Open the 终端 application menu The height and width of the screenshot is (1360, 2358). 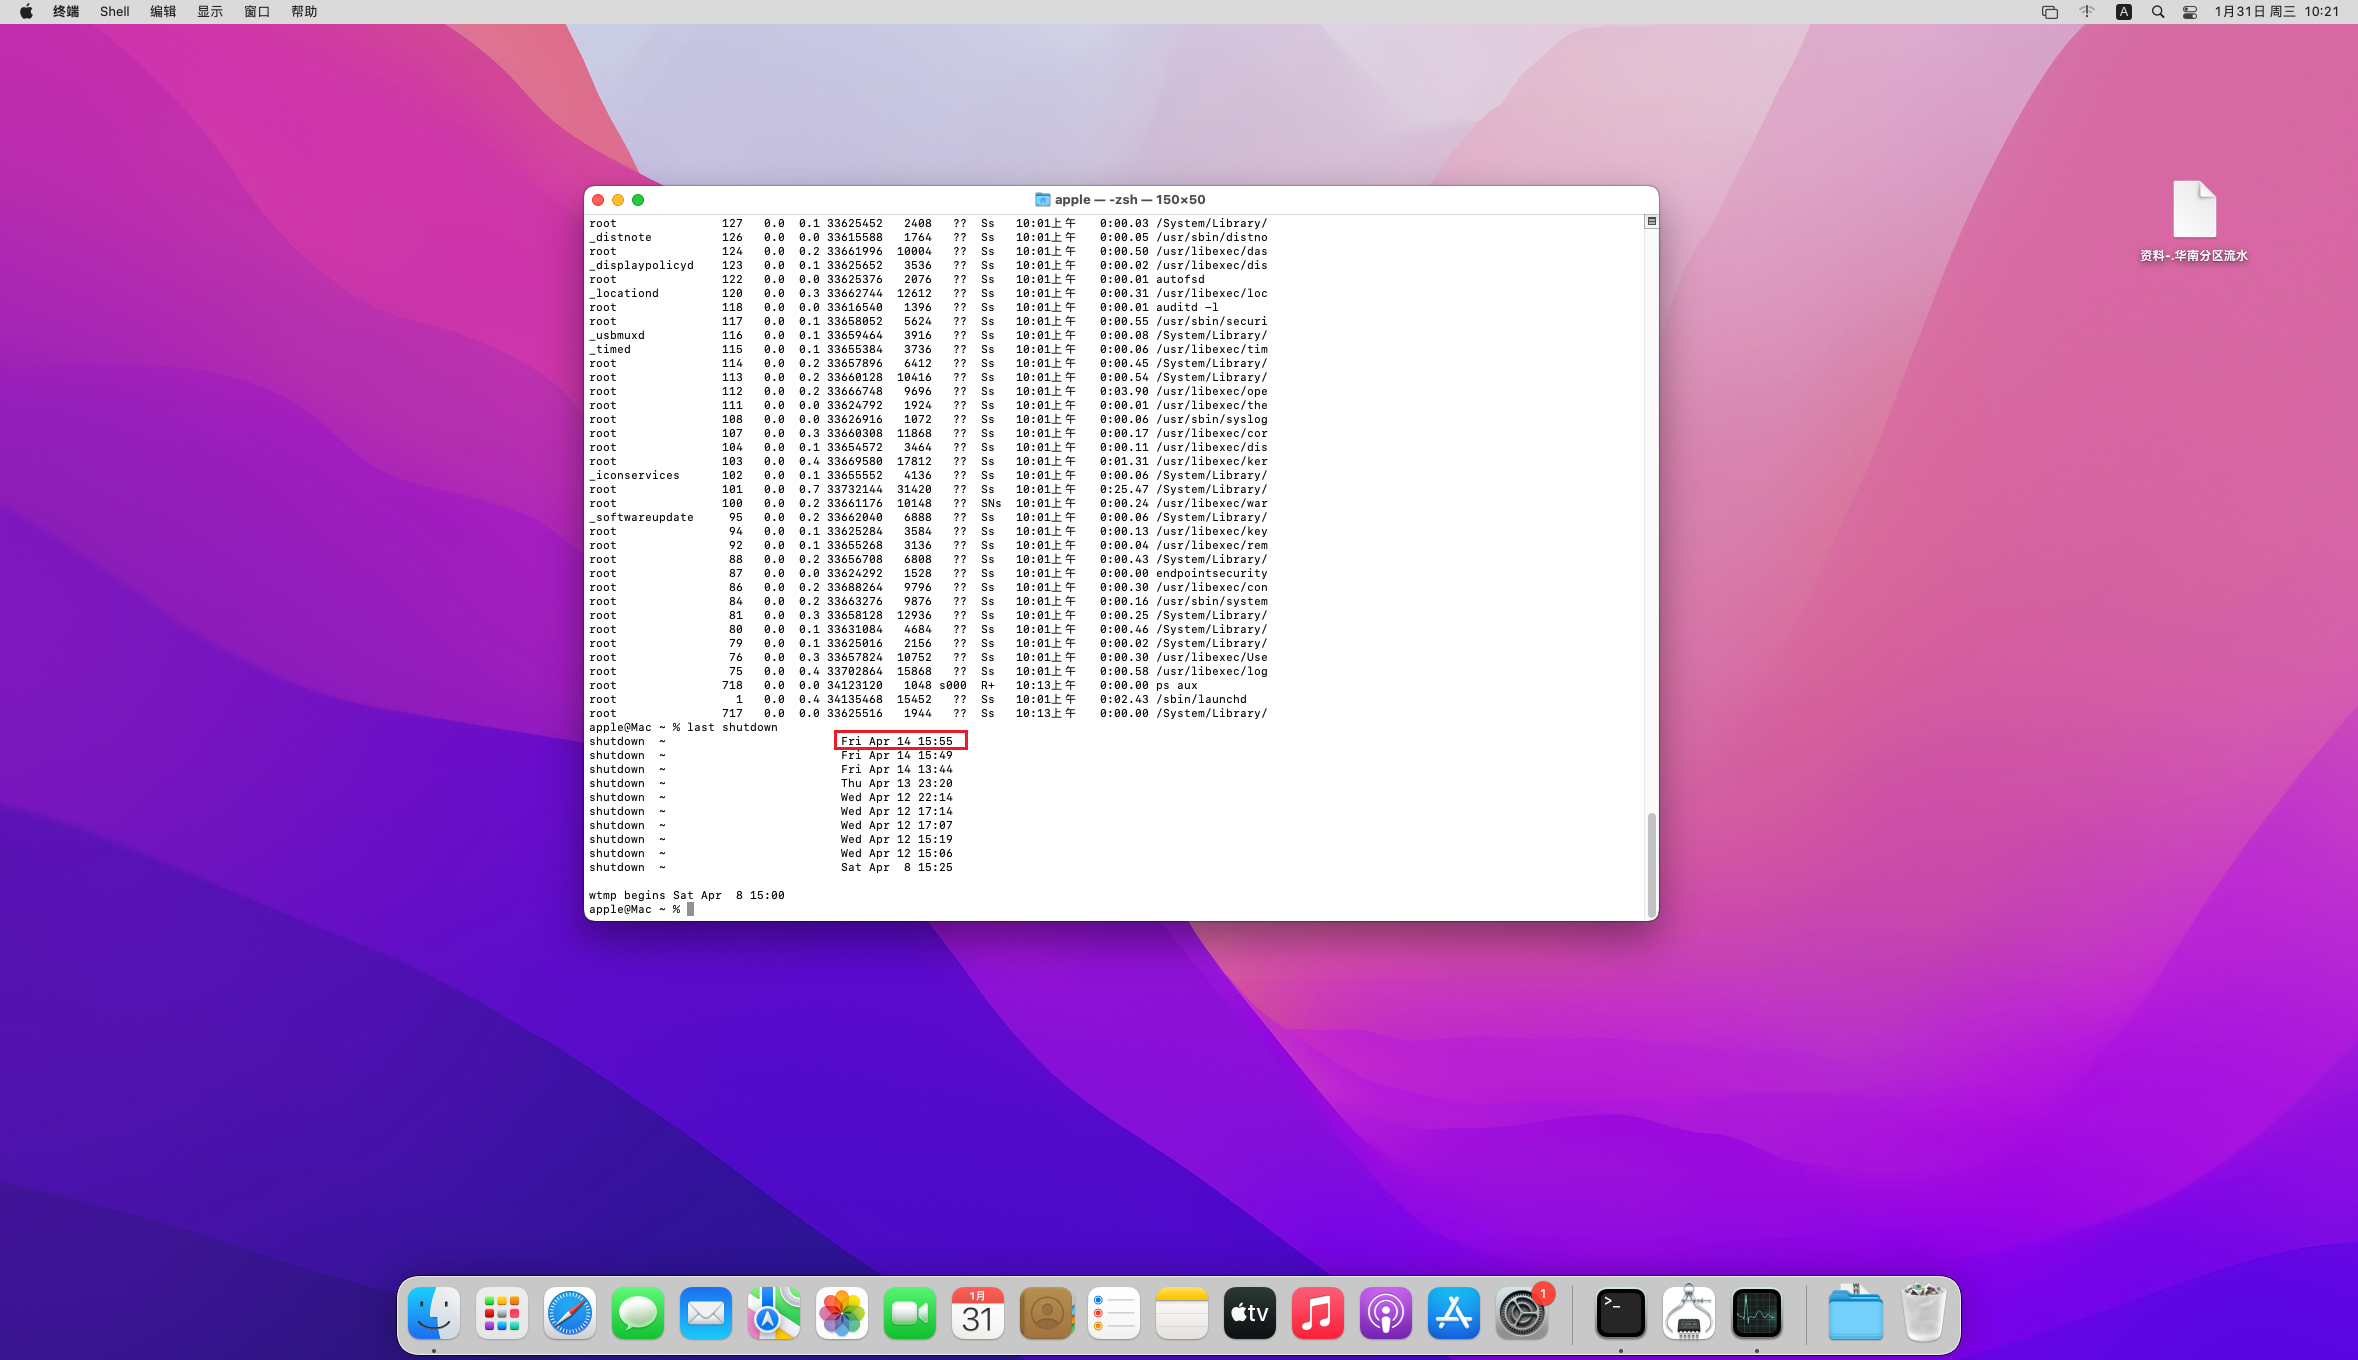[66, 12]
